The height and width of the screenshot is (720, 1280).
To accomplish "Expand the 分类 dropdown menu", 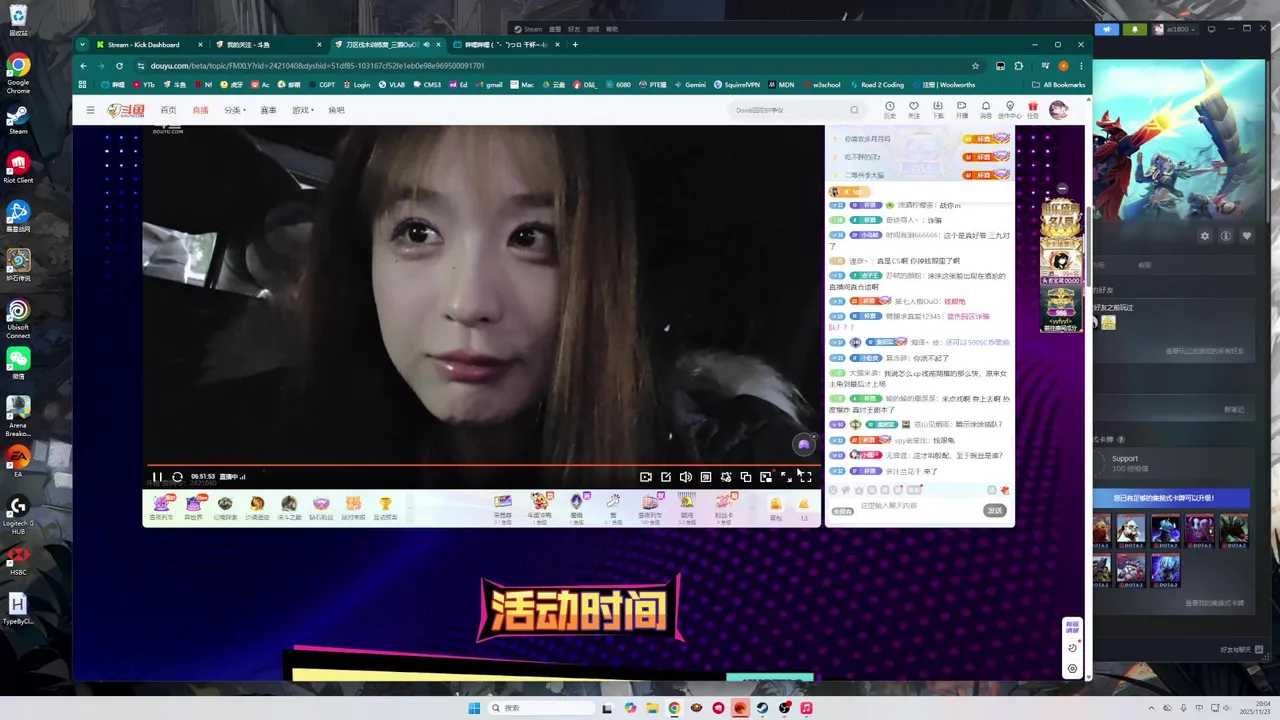I will (235, 110).
